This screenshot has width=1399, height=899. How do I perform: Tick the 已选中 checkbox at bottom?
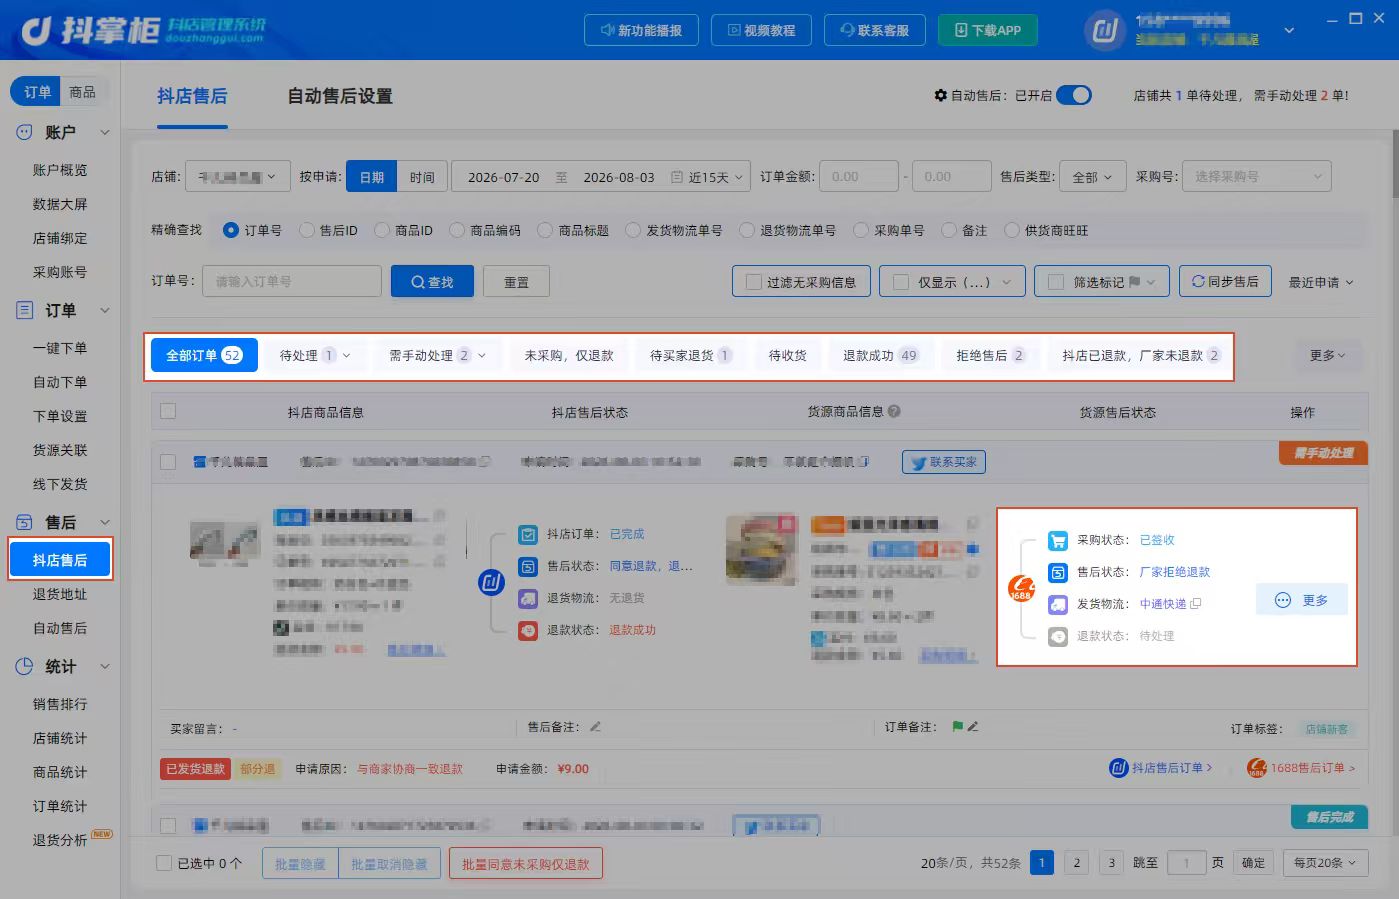click(164, 863)
